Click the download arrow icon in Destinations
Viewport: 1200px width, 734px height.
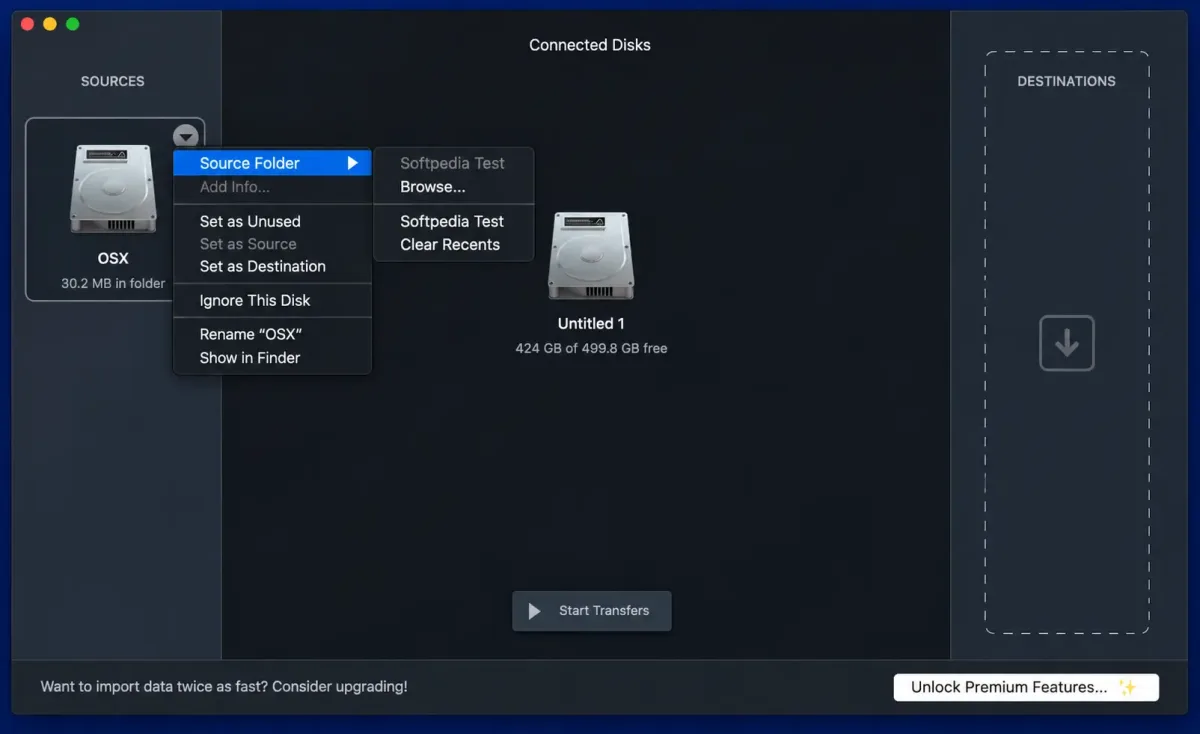pyautogui.click(x=1067, y=343)
